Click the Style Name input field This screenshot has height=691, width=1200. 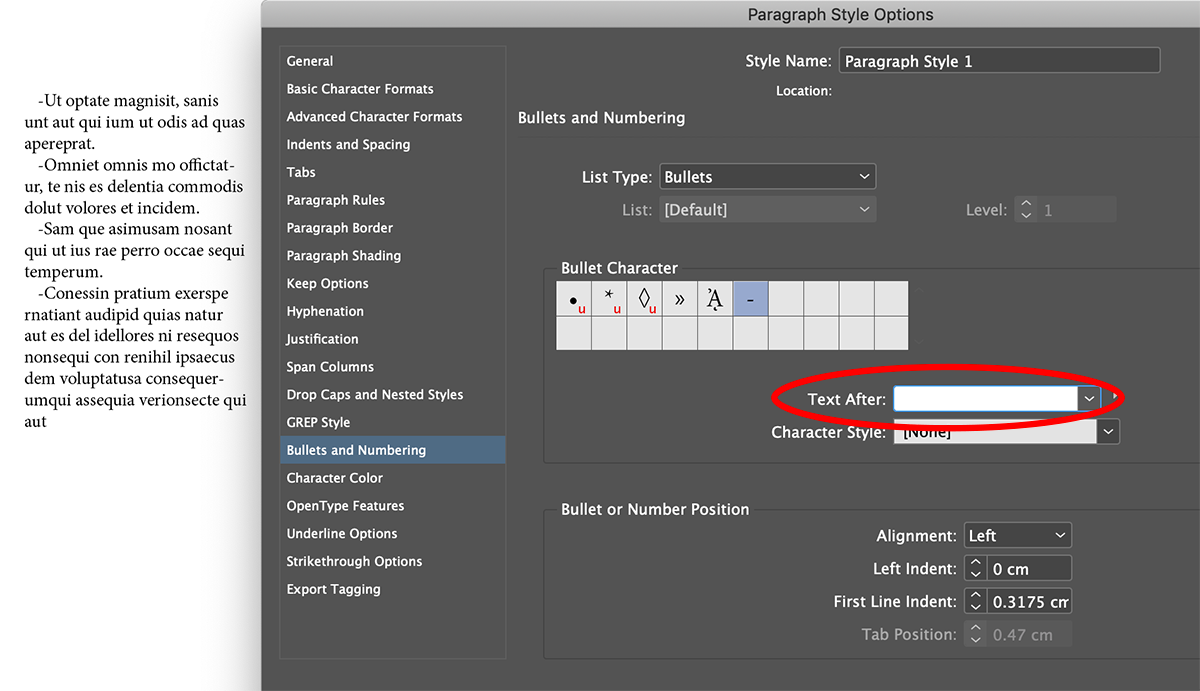pos(998,60)
